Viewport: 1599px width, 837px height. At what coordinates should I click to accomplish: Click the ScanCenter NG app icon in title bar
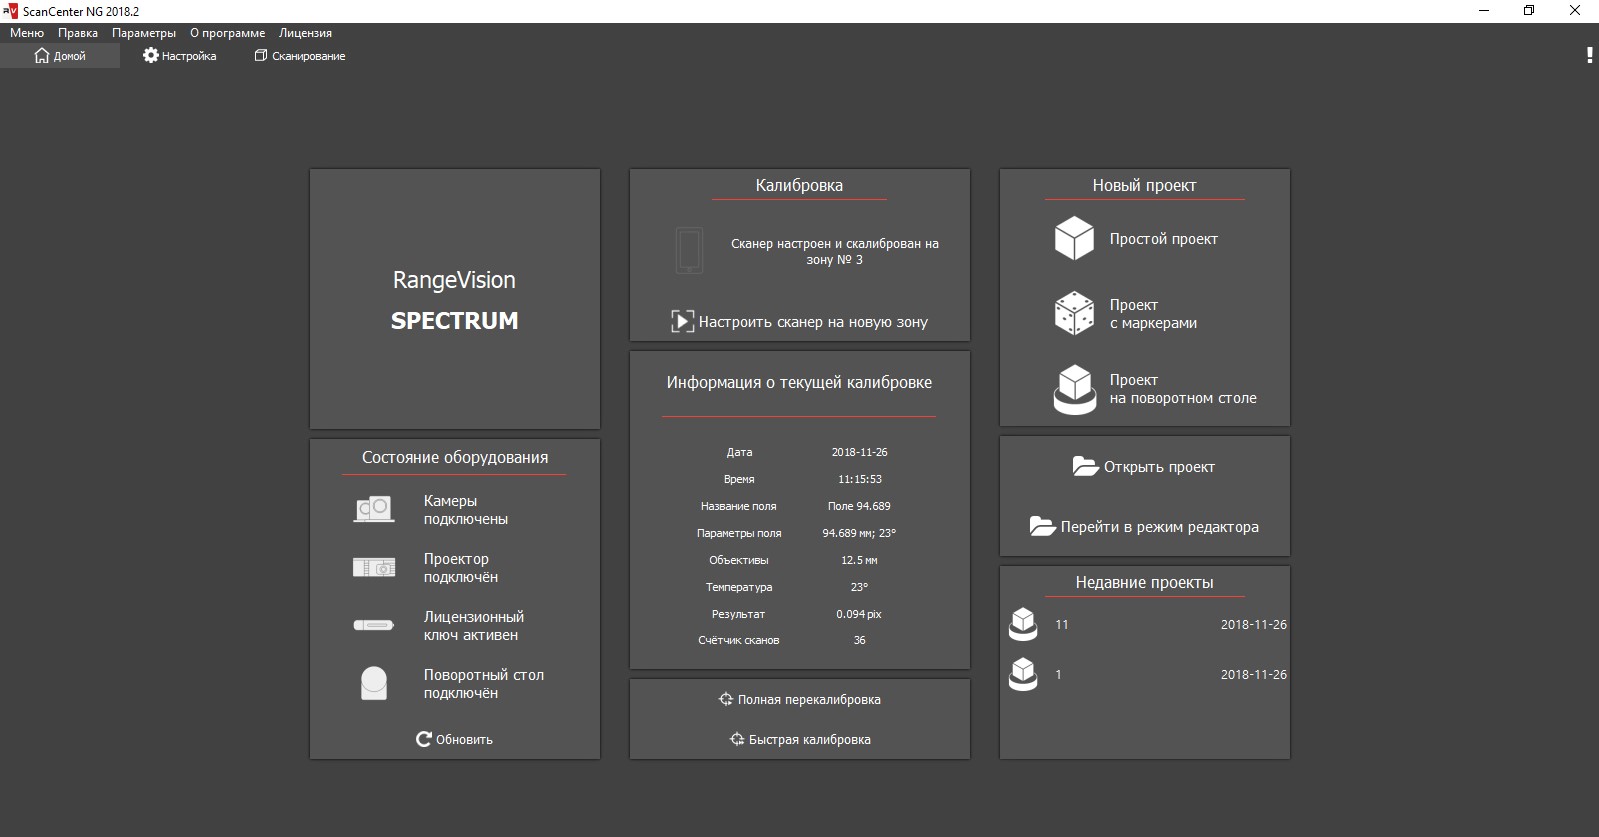(11, 11)
